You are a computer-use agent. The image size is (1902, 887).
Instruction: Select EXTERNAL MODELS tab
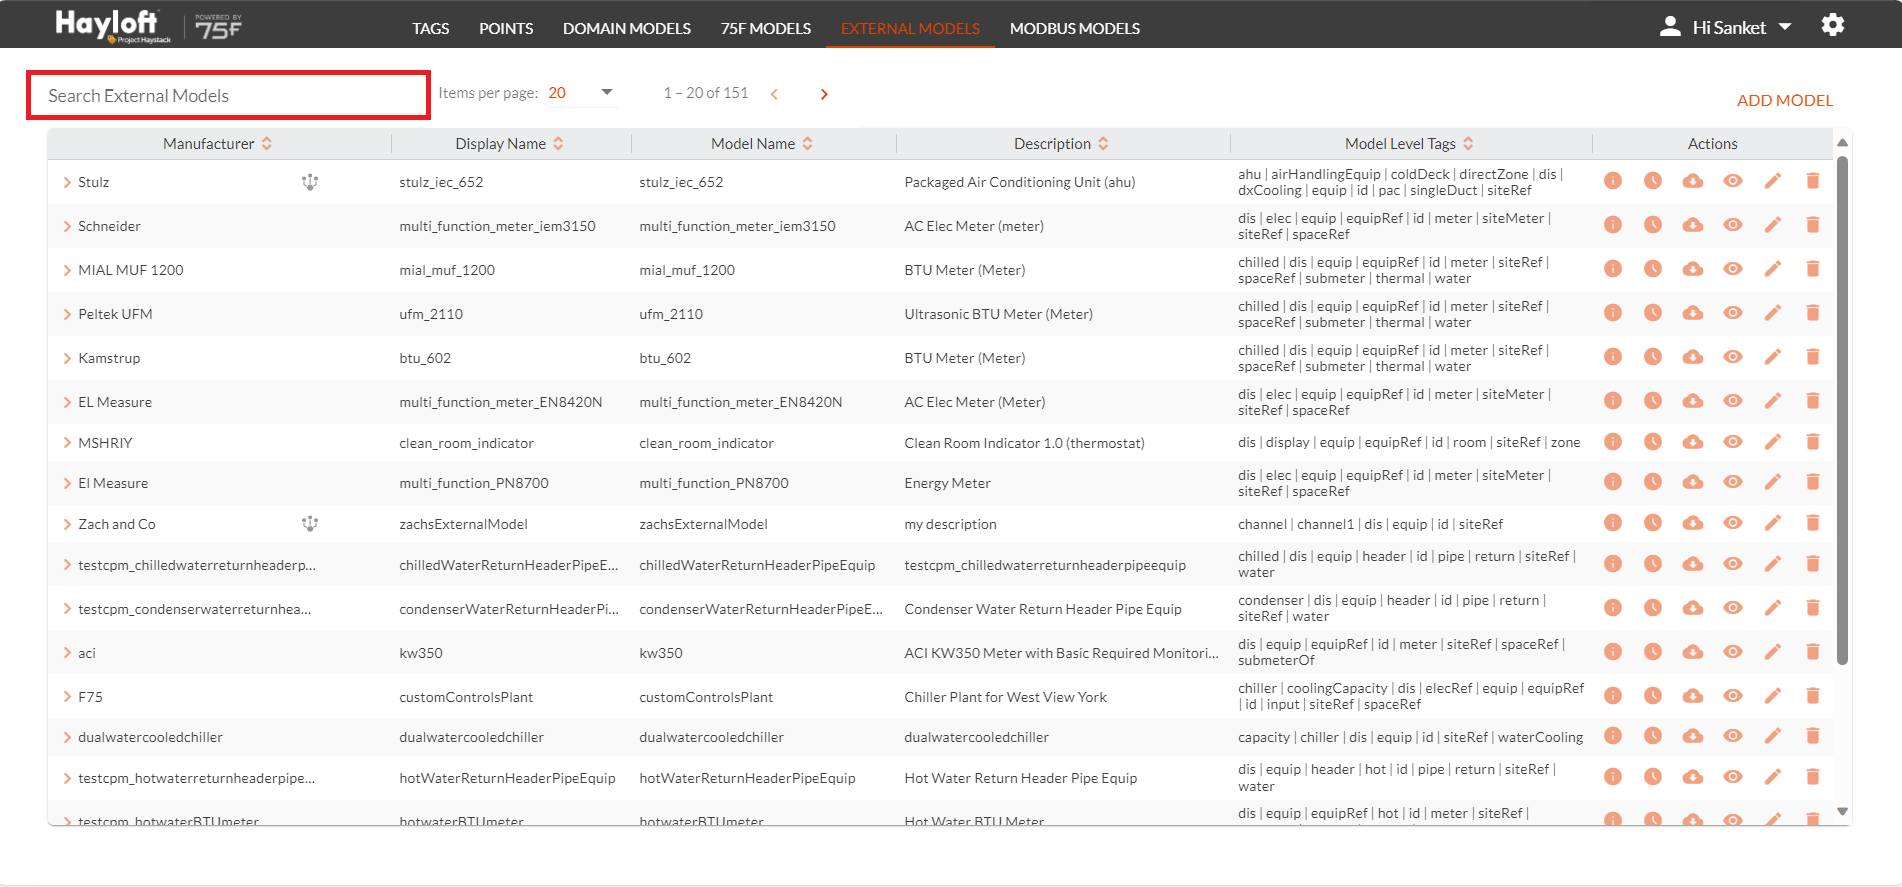pos(910,28)
